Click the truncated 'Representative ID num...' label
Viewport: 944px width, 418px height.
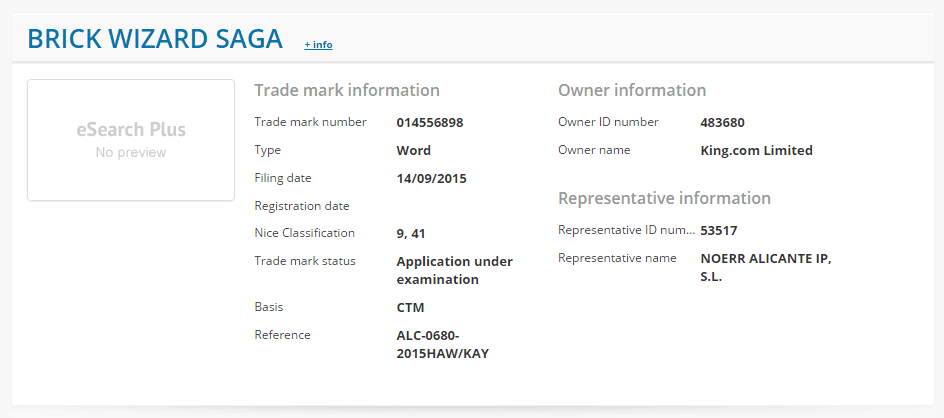tap(627, 230)
